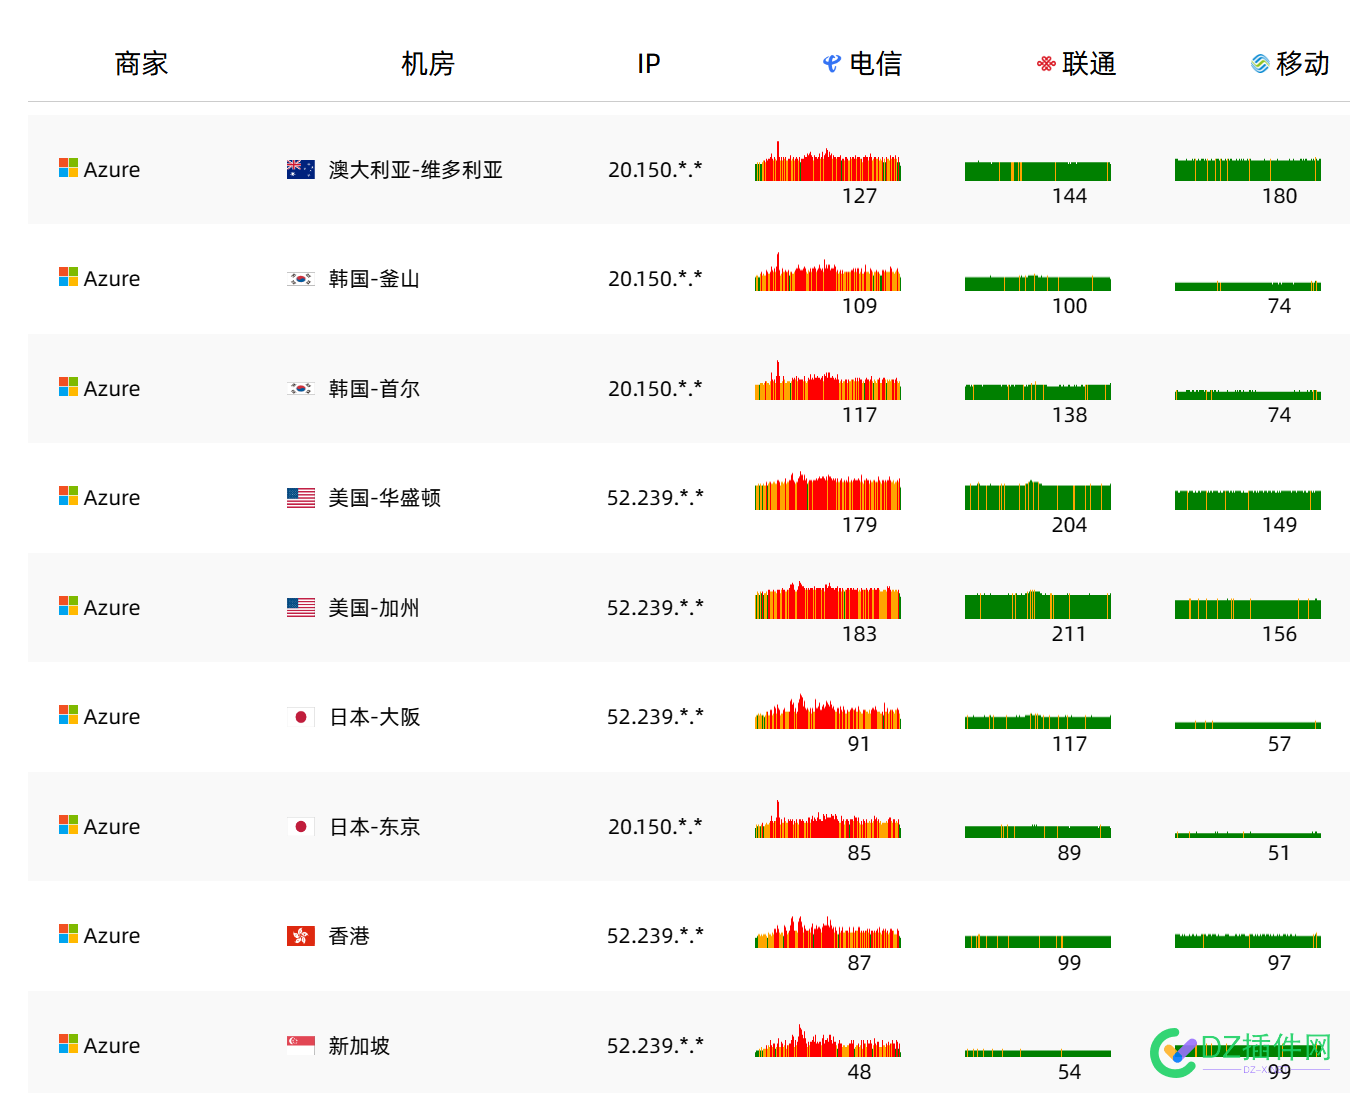Open the 韩国-首尔 datacenter entry
Viewport: 1350px width, 1093px height.
coord(374,388)
